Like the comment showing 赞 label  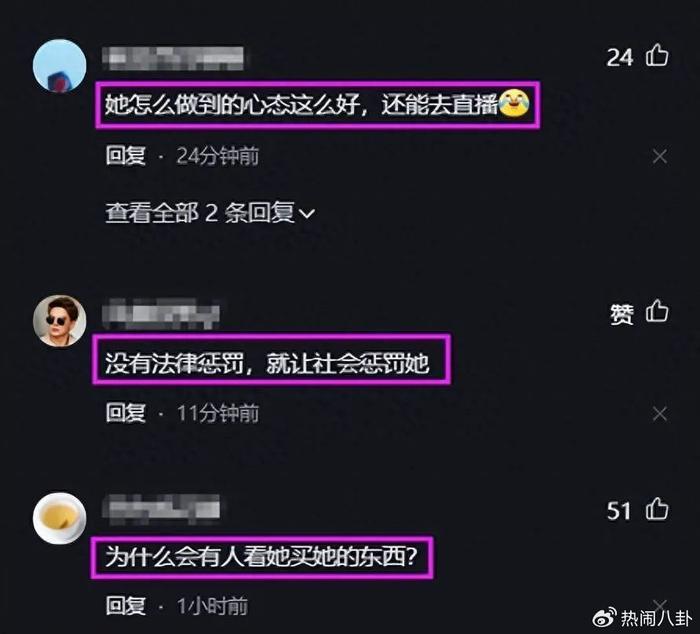pyautogui.click(x=657, y=311)
